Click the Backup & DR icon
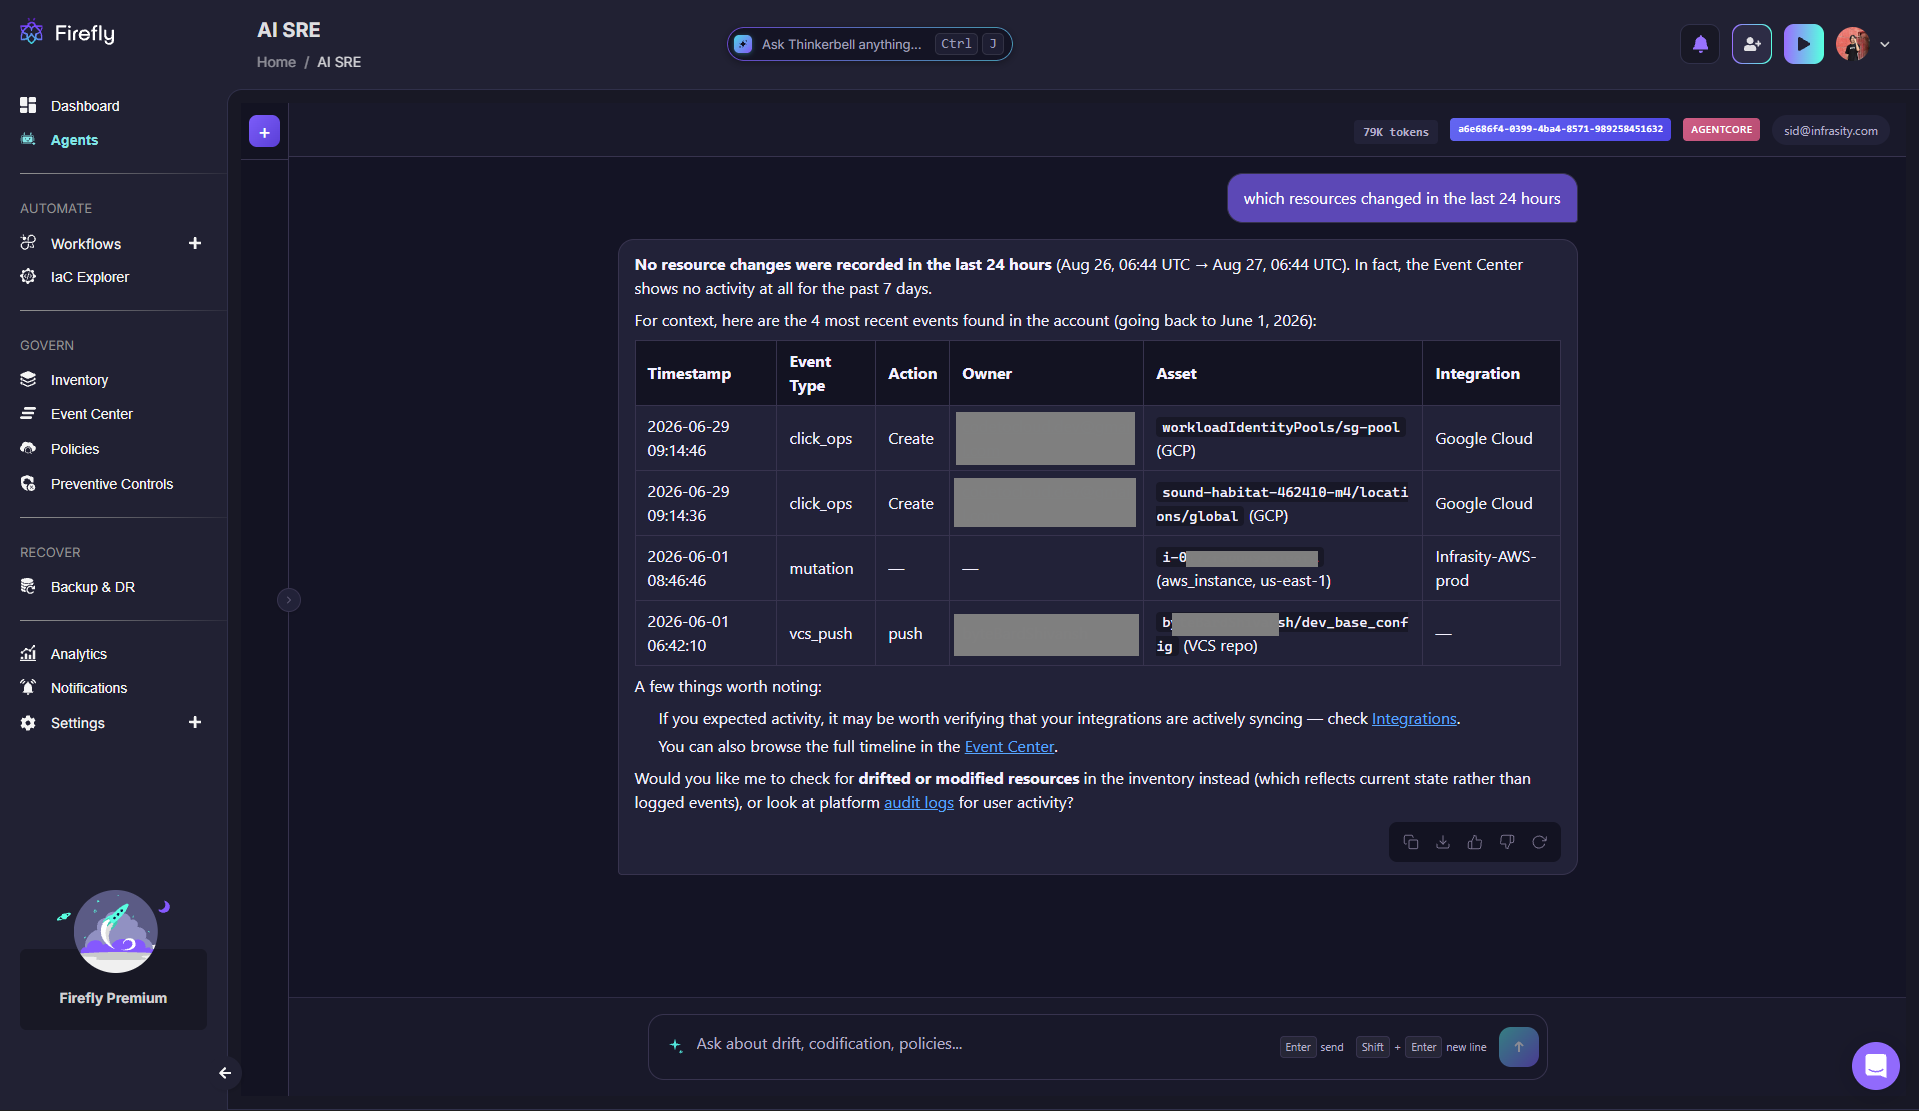The height and width of the screenshot is (1111, 1919). pos(28,586)
